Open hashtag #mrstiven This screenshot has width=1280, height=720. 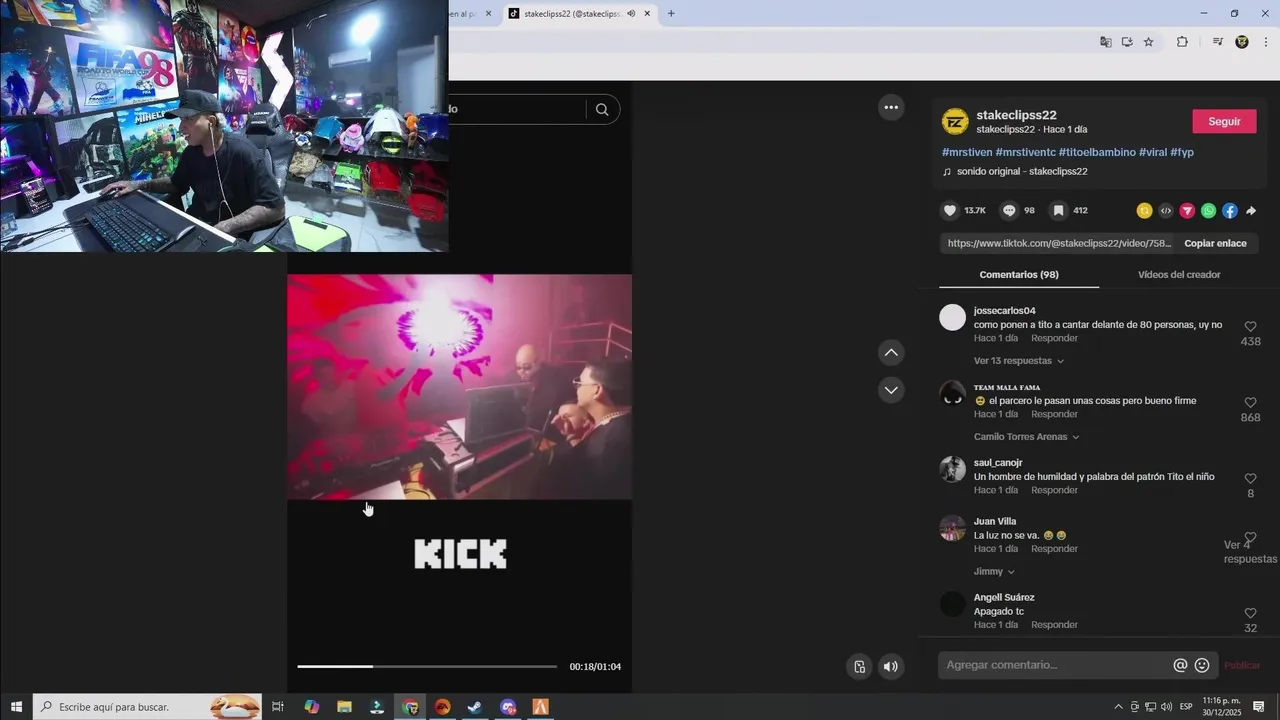click(x=966, y=152)
